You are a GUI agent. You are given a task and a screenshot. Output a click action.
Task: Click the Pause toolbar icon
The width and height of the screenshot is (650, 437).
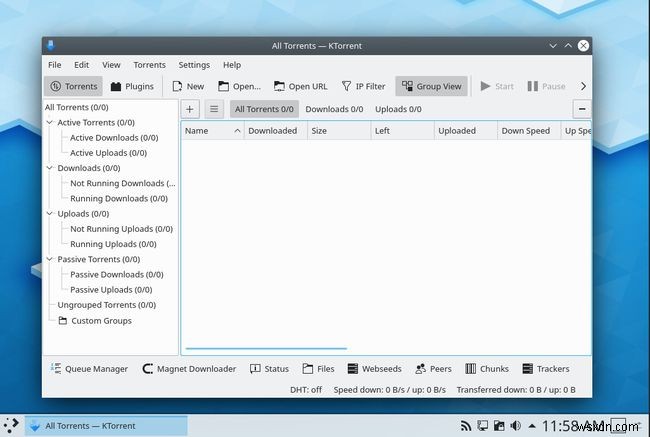click(x=533, y=86)
